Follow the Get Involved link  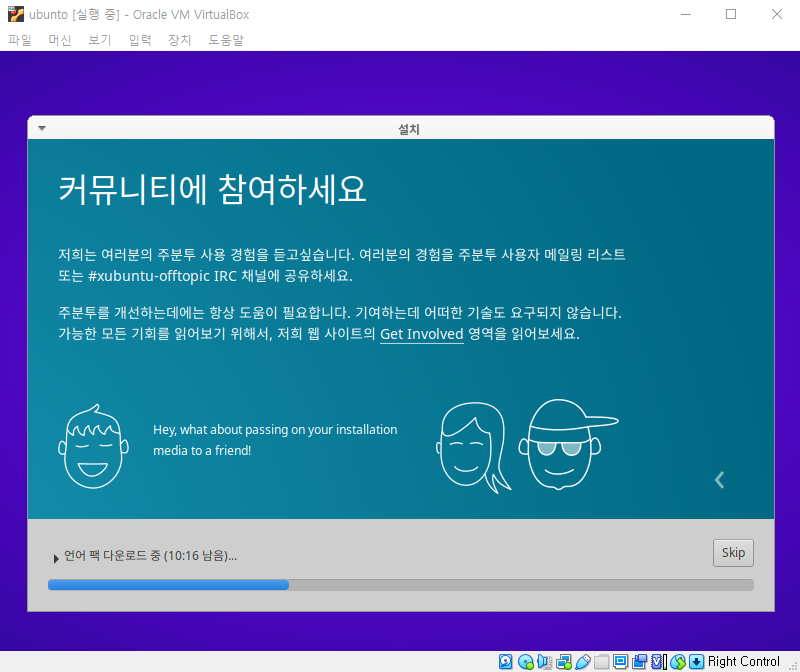click(x=422, y=334)
